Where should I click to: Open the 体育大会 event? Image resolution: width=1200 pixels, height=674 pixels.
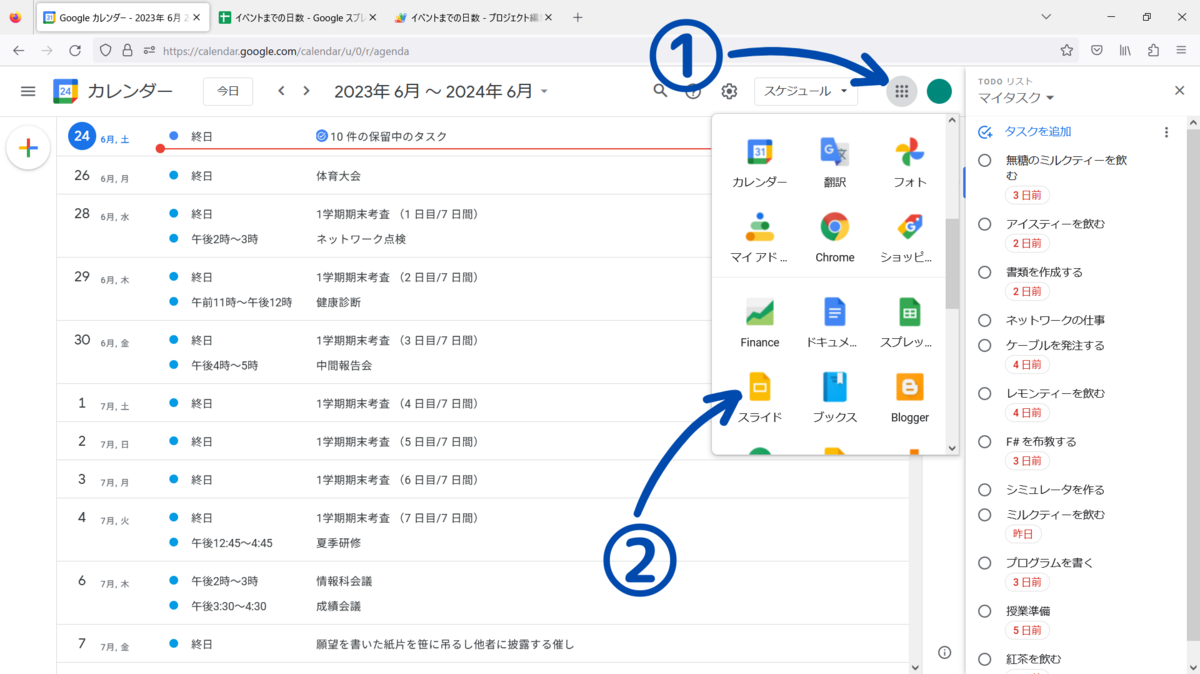click(338, 175)
